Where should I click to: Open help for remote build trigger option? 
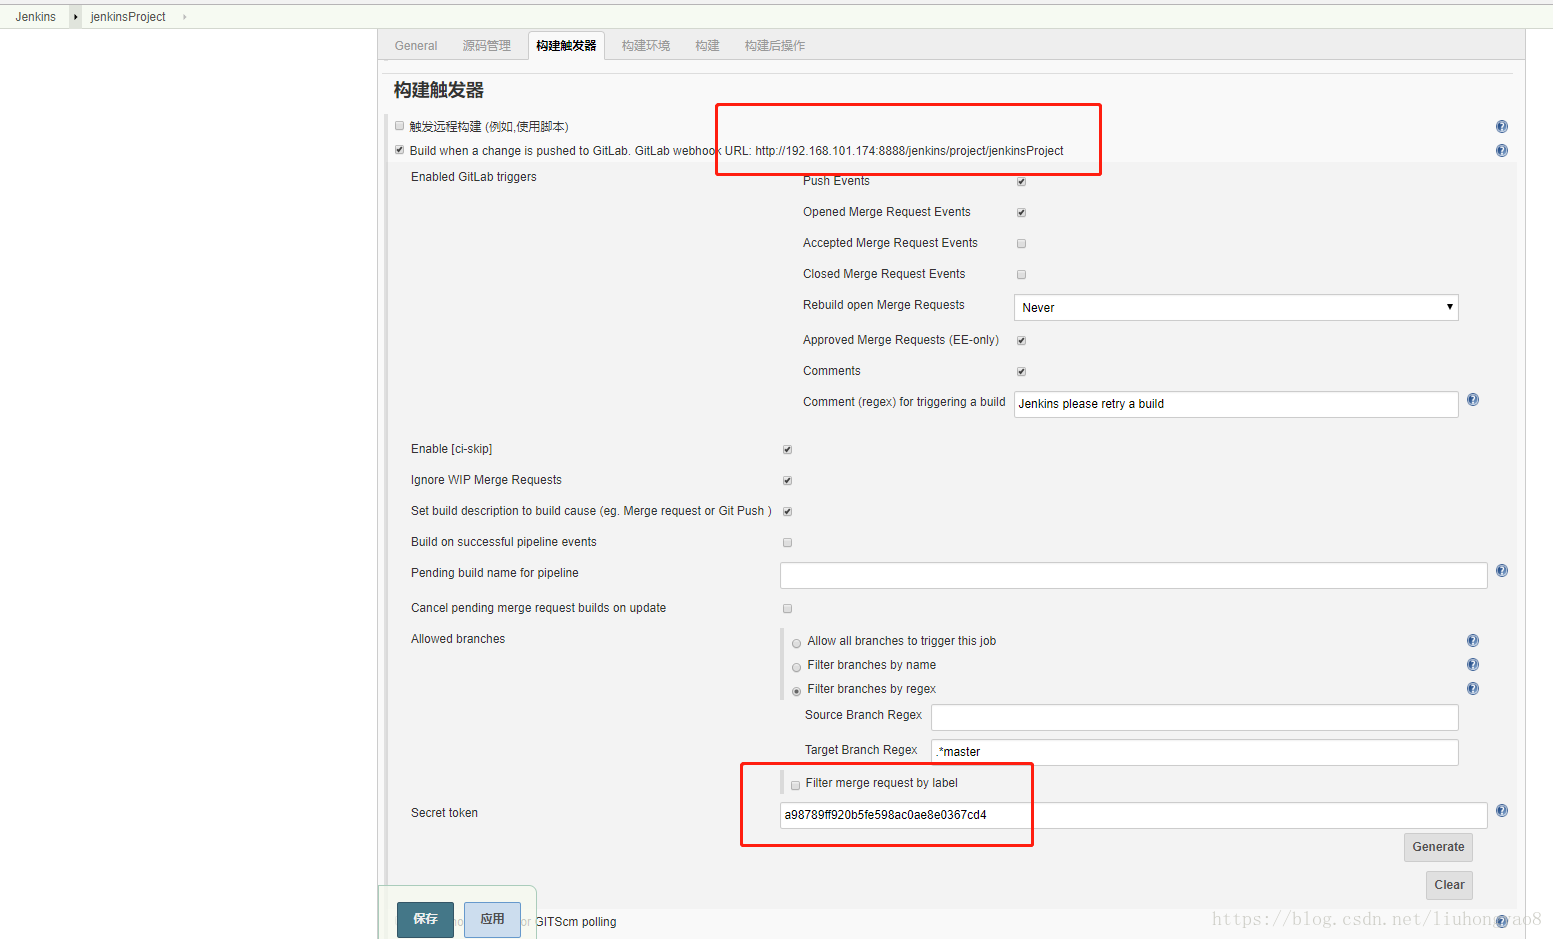pos(1501,127)
